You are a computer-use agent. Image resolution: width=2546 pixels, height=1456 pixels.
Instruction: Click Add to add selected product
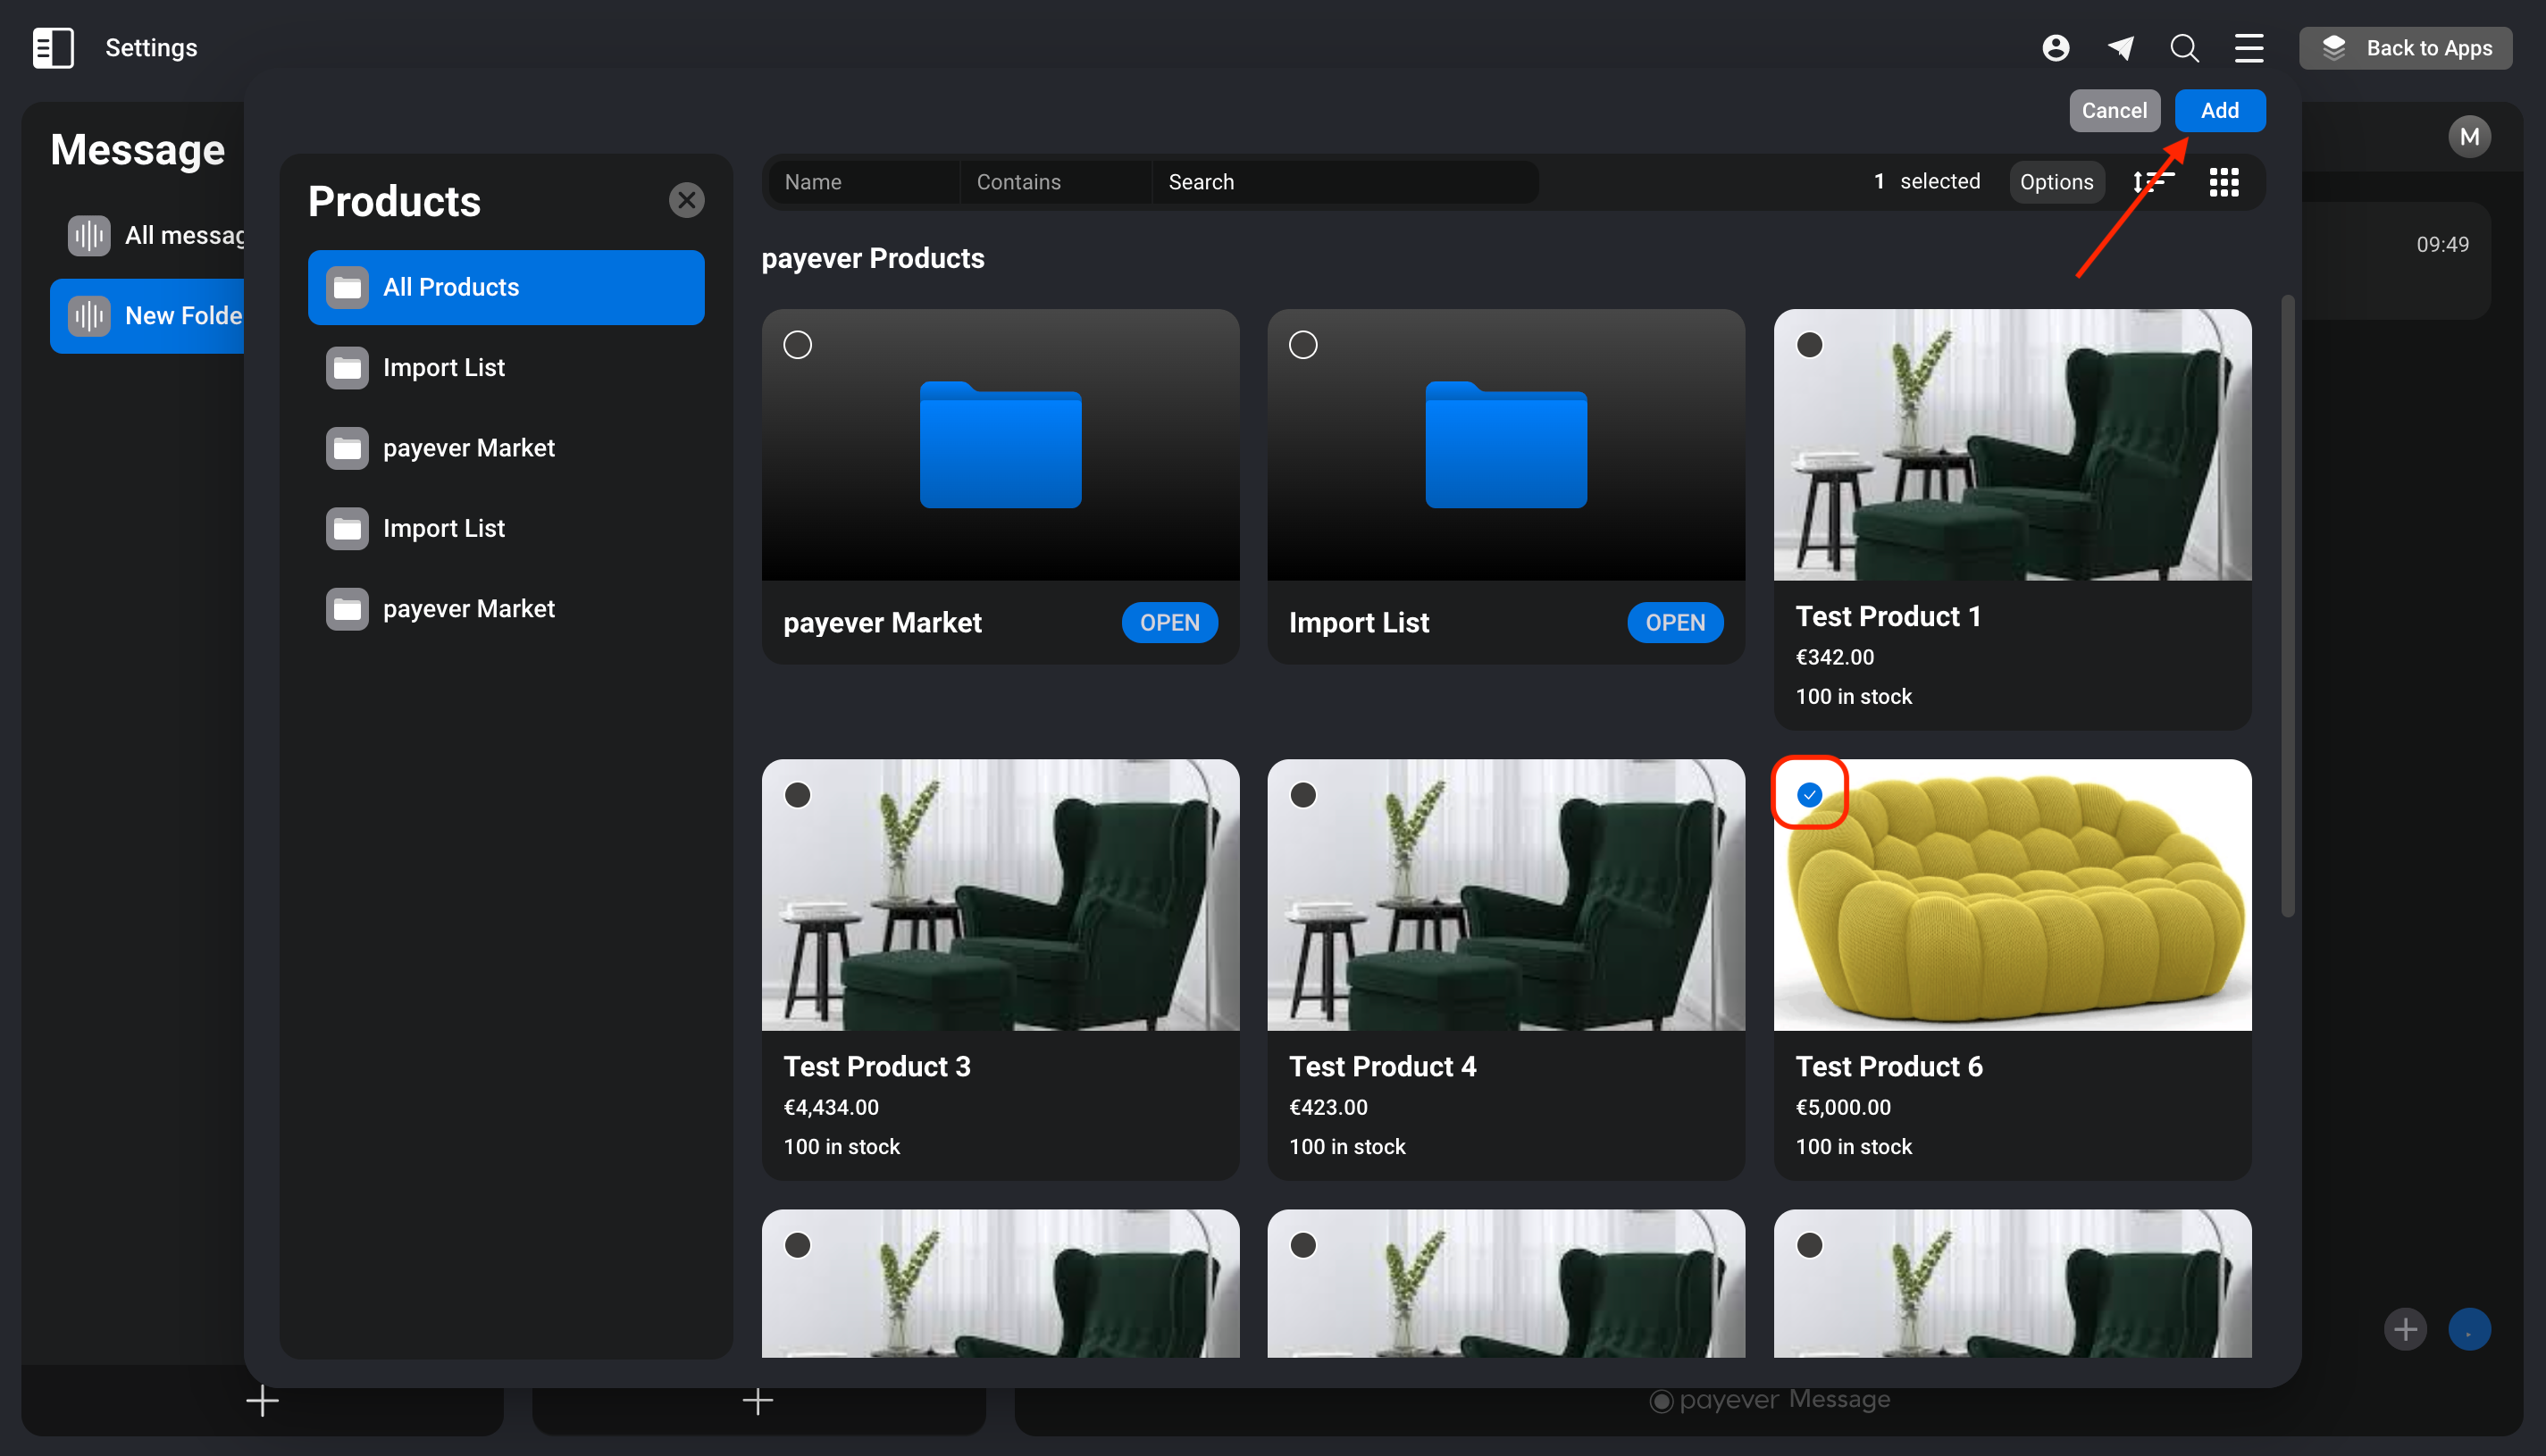2219,110
